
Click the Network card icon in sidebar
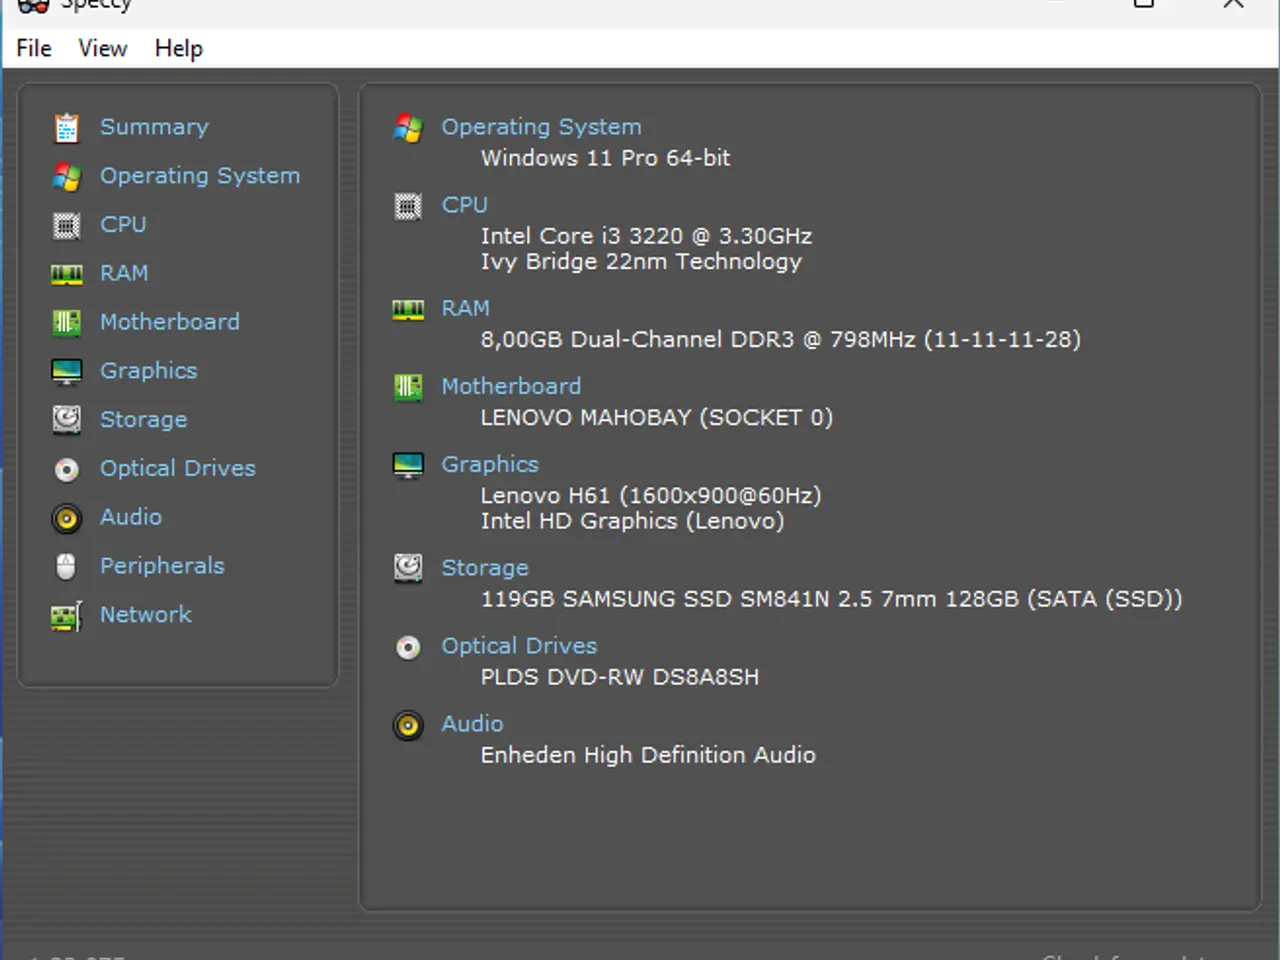[67, 616]
